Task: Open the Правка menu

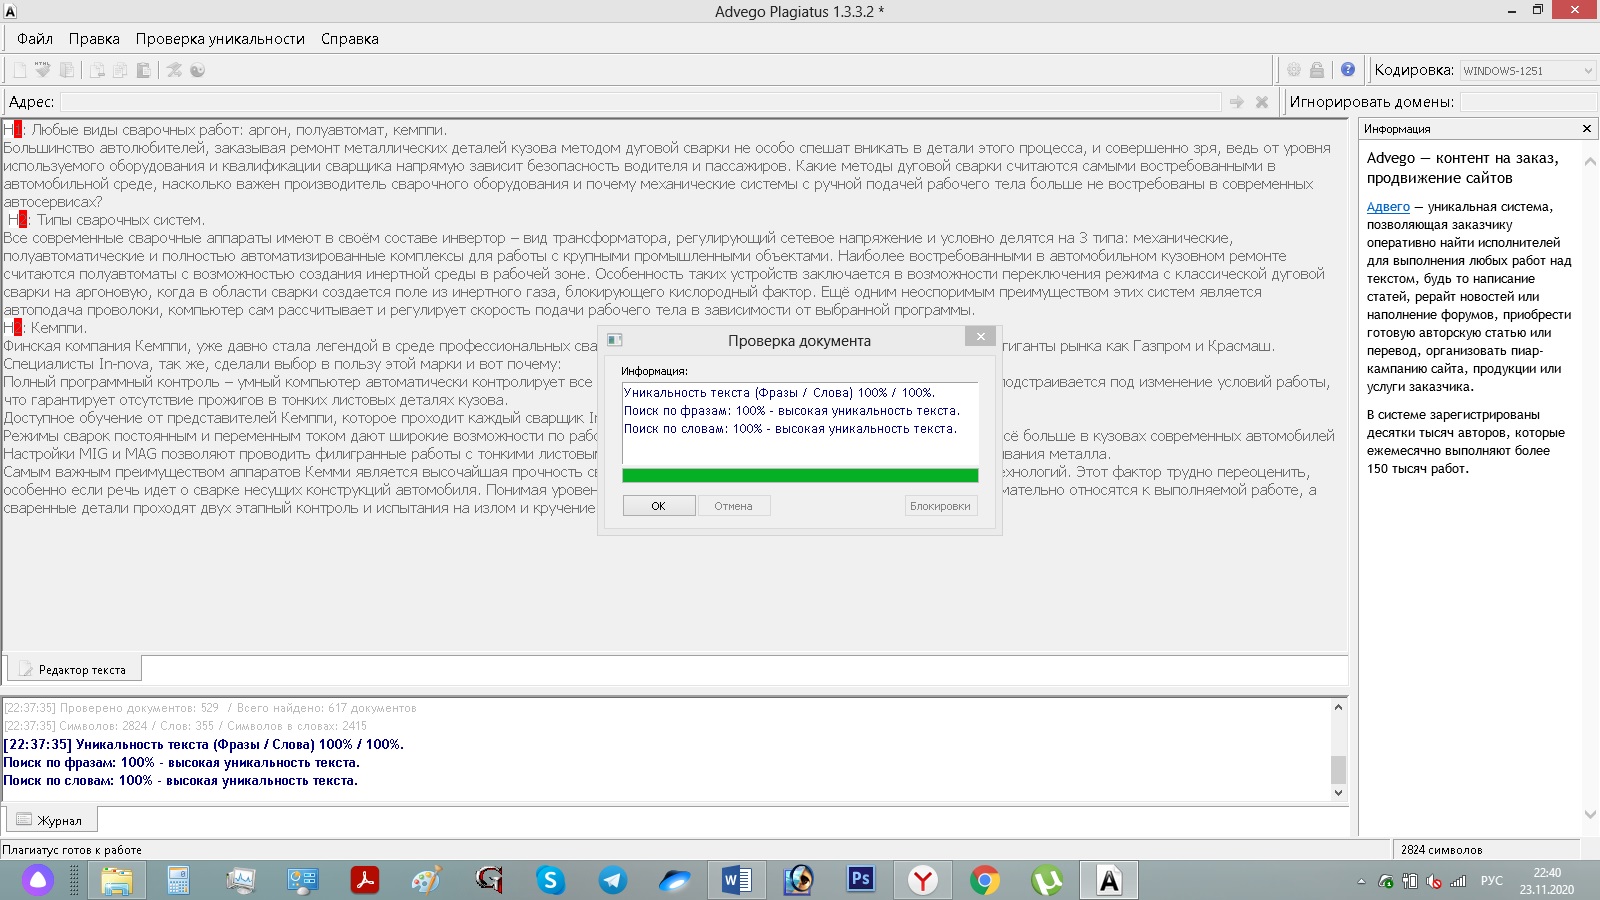Action: [94, 39]
